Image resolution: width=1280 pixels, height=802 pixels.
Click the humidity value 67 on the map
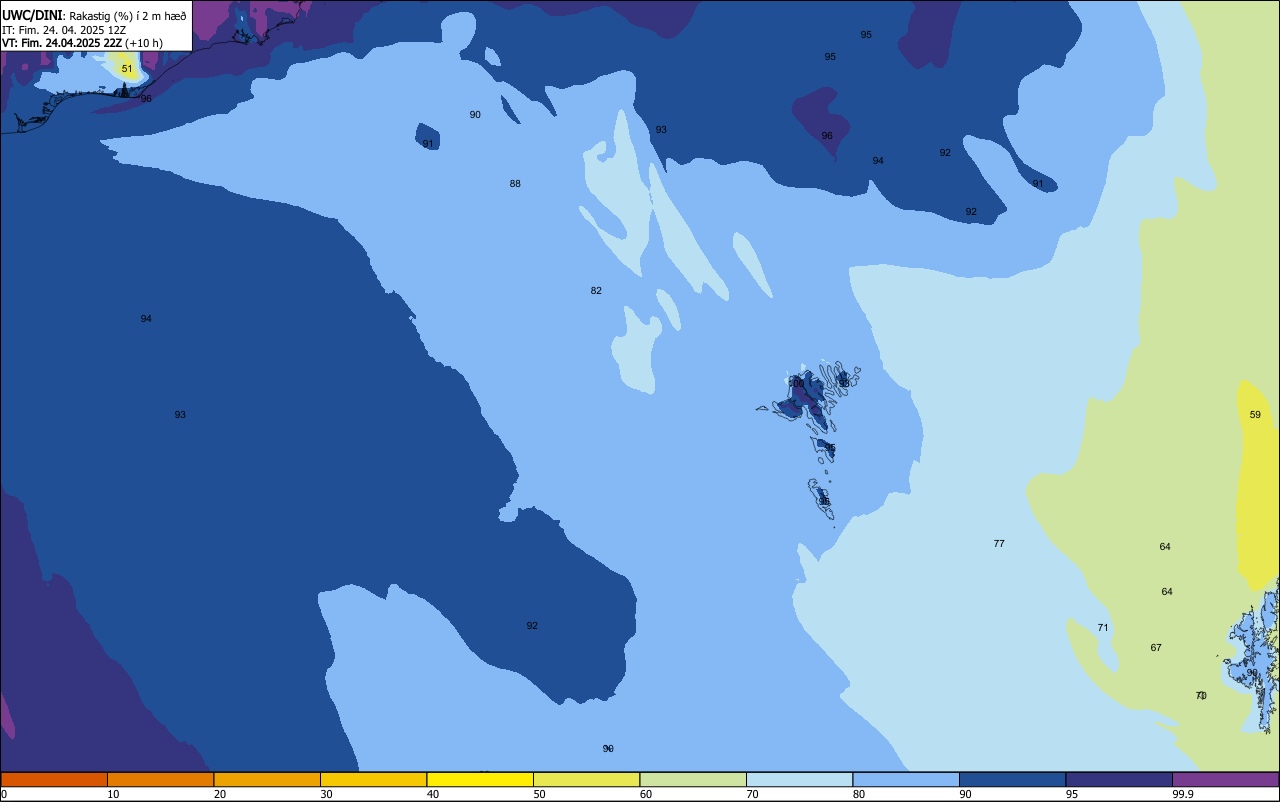[x=1156, y=648]
